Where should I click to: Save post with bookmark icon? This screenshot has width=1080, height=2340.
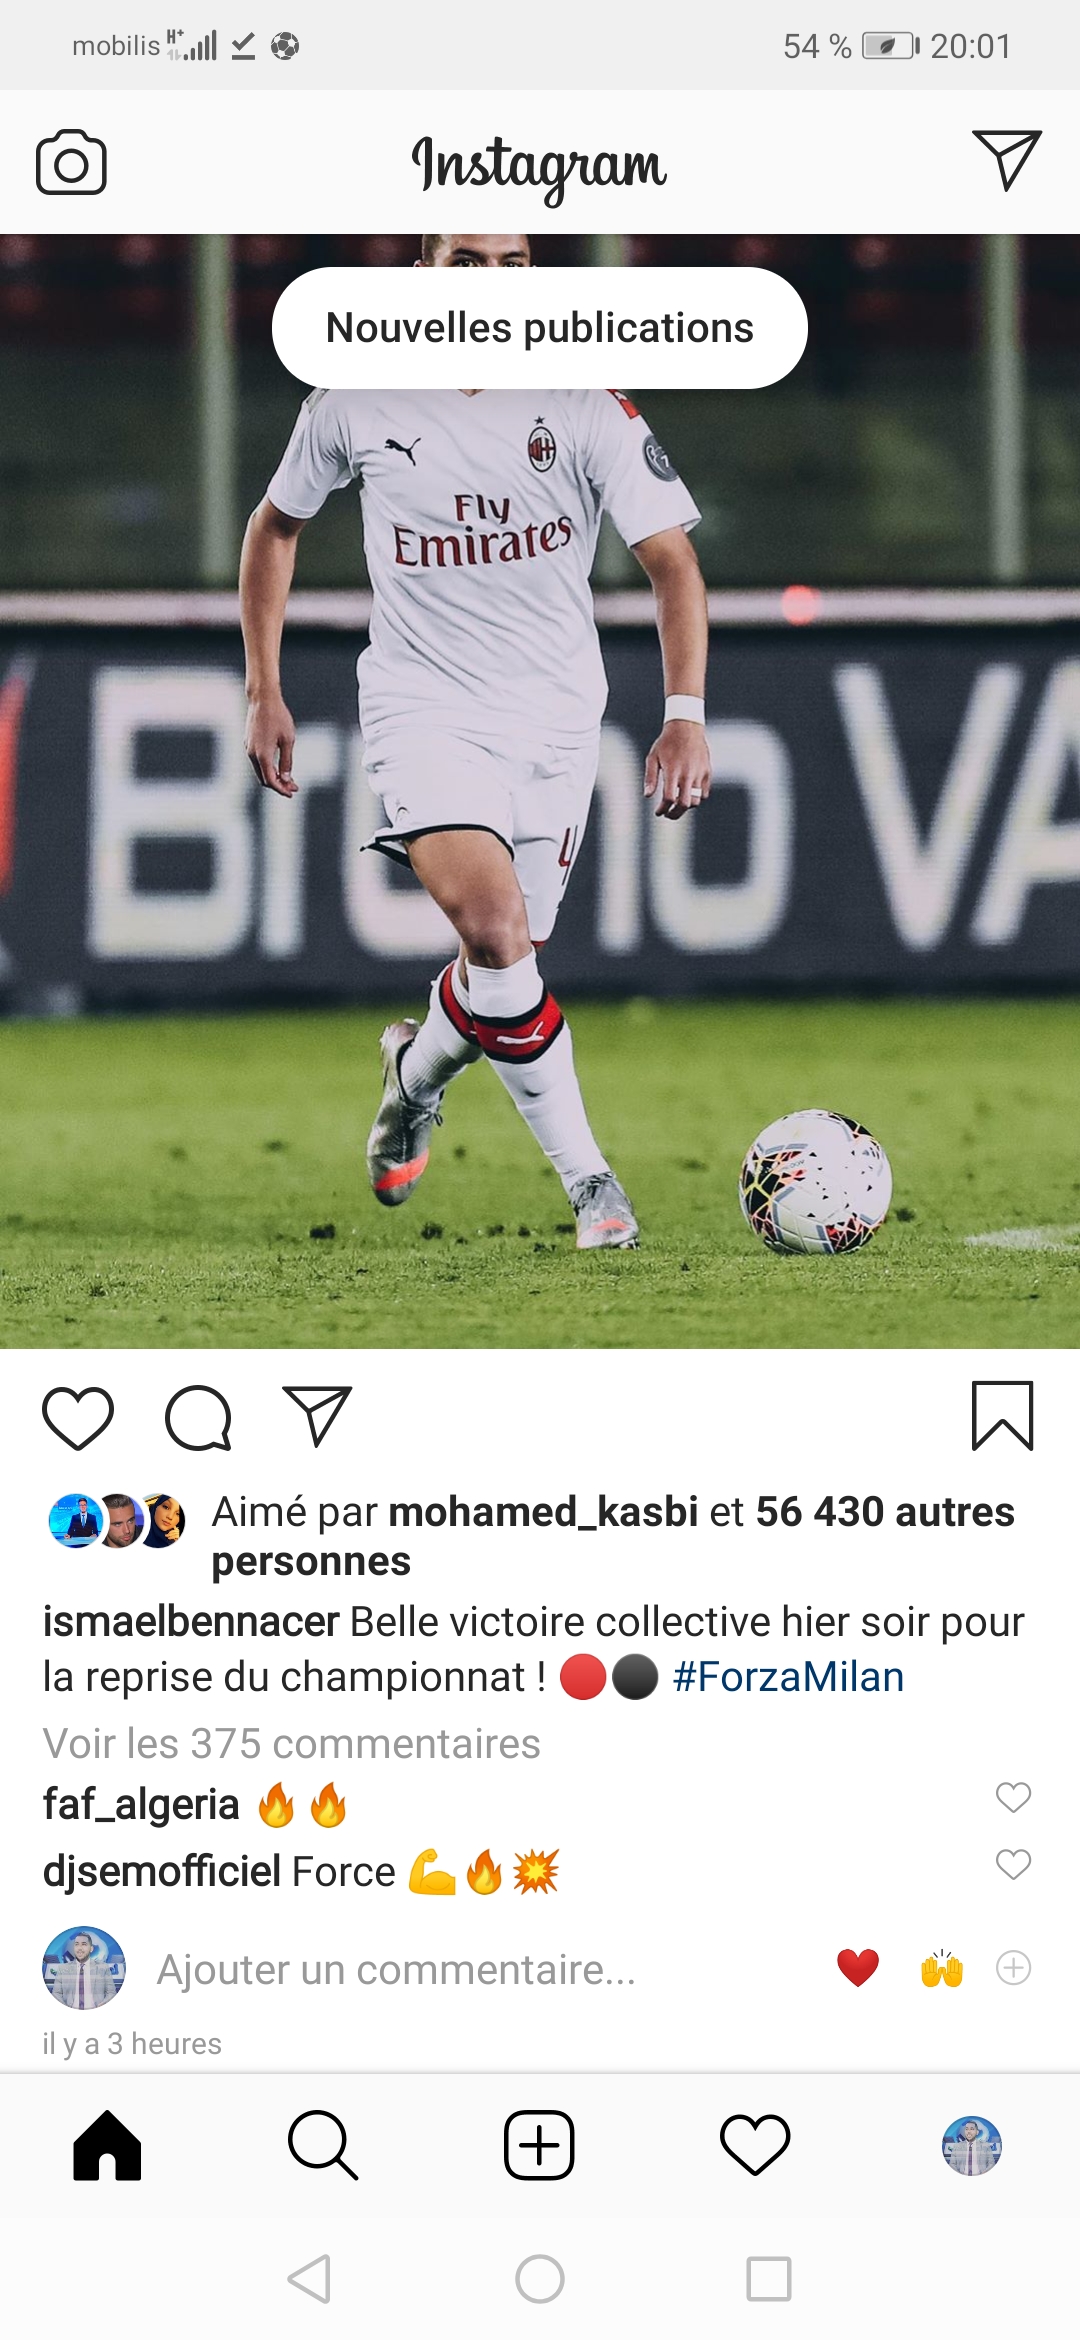click(1002, 1416)
